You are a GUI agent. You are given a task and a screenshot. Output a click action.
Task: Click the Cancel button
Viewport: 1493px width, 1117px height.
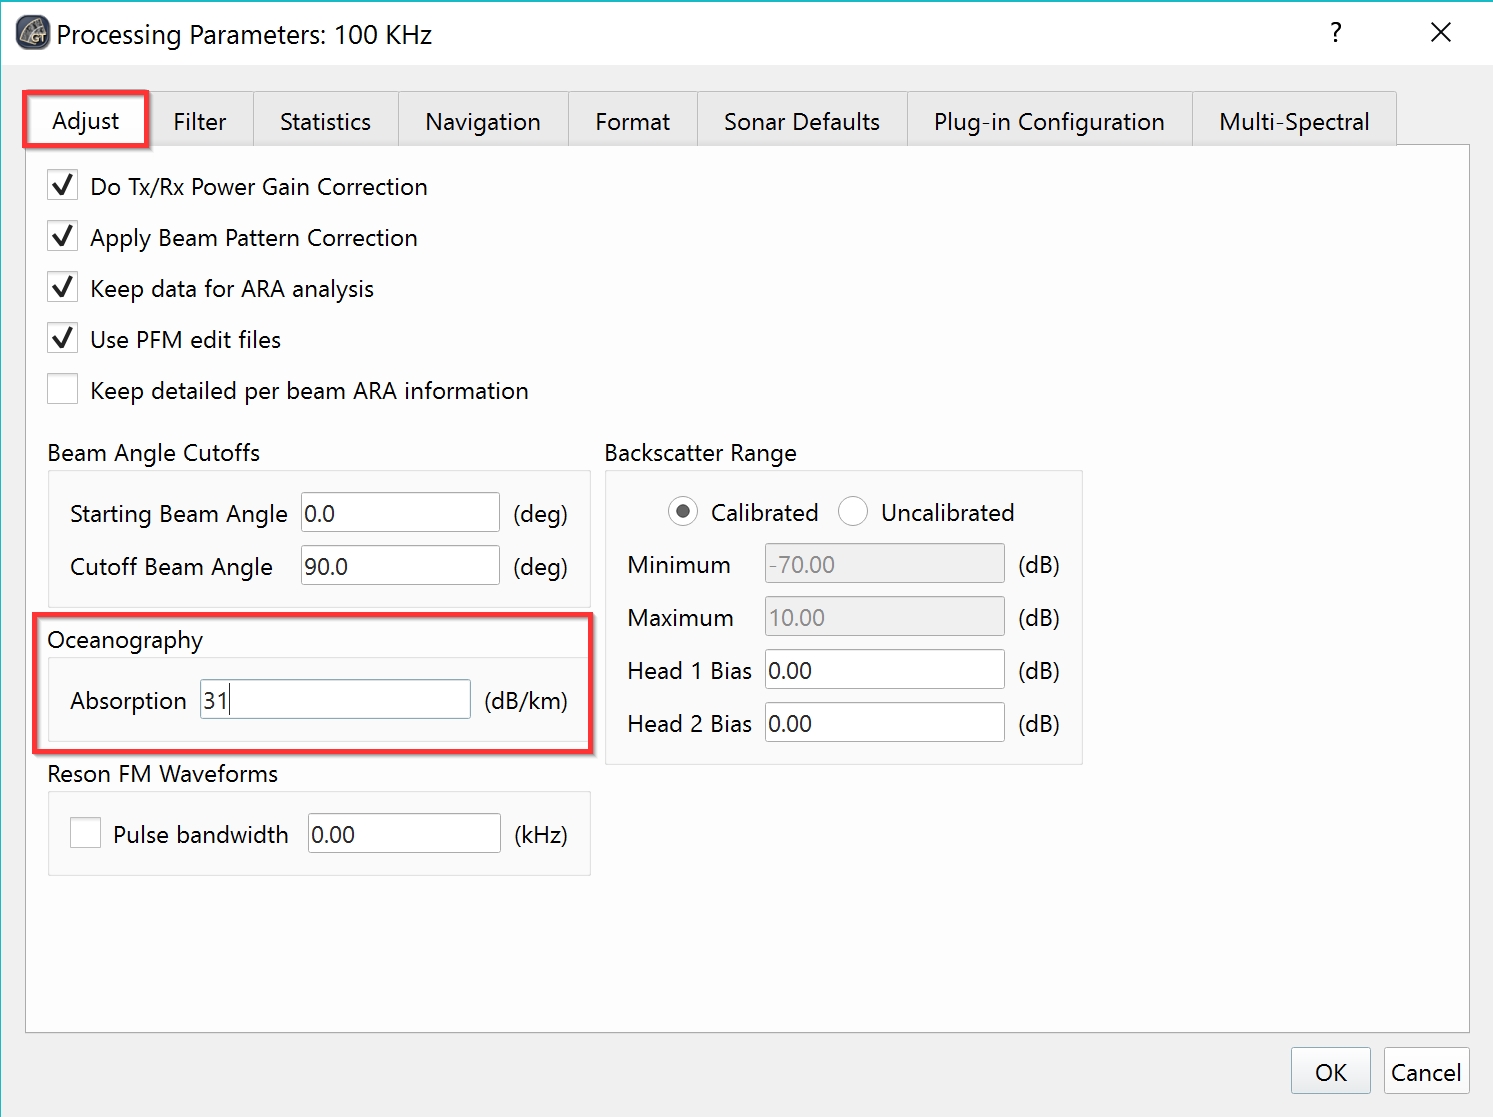(x=1425, y=1072)
